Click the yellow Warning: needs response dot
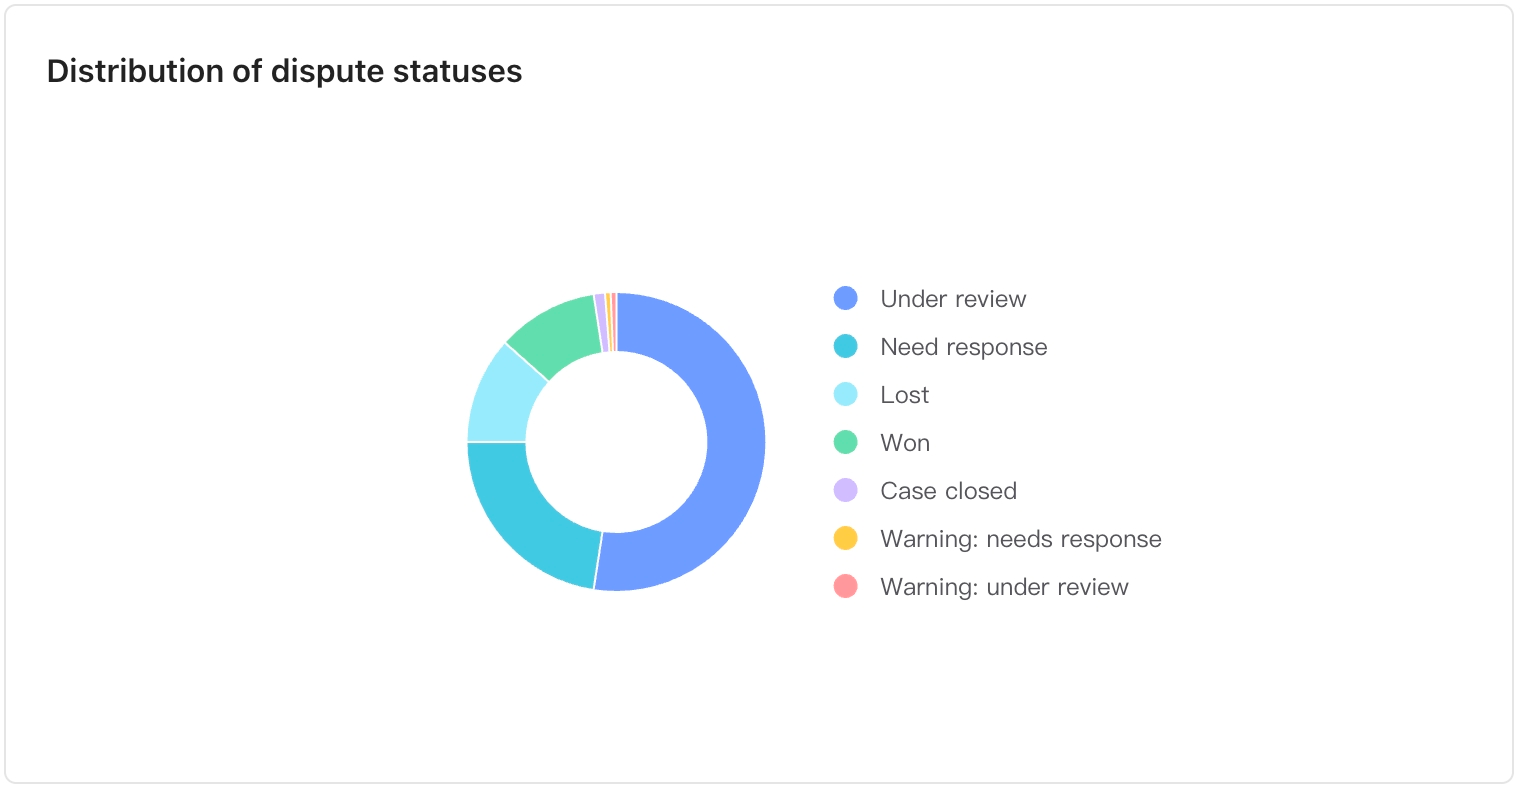 coord(846,539)
